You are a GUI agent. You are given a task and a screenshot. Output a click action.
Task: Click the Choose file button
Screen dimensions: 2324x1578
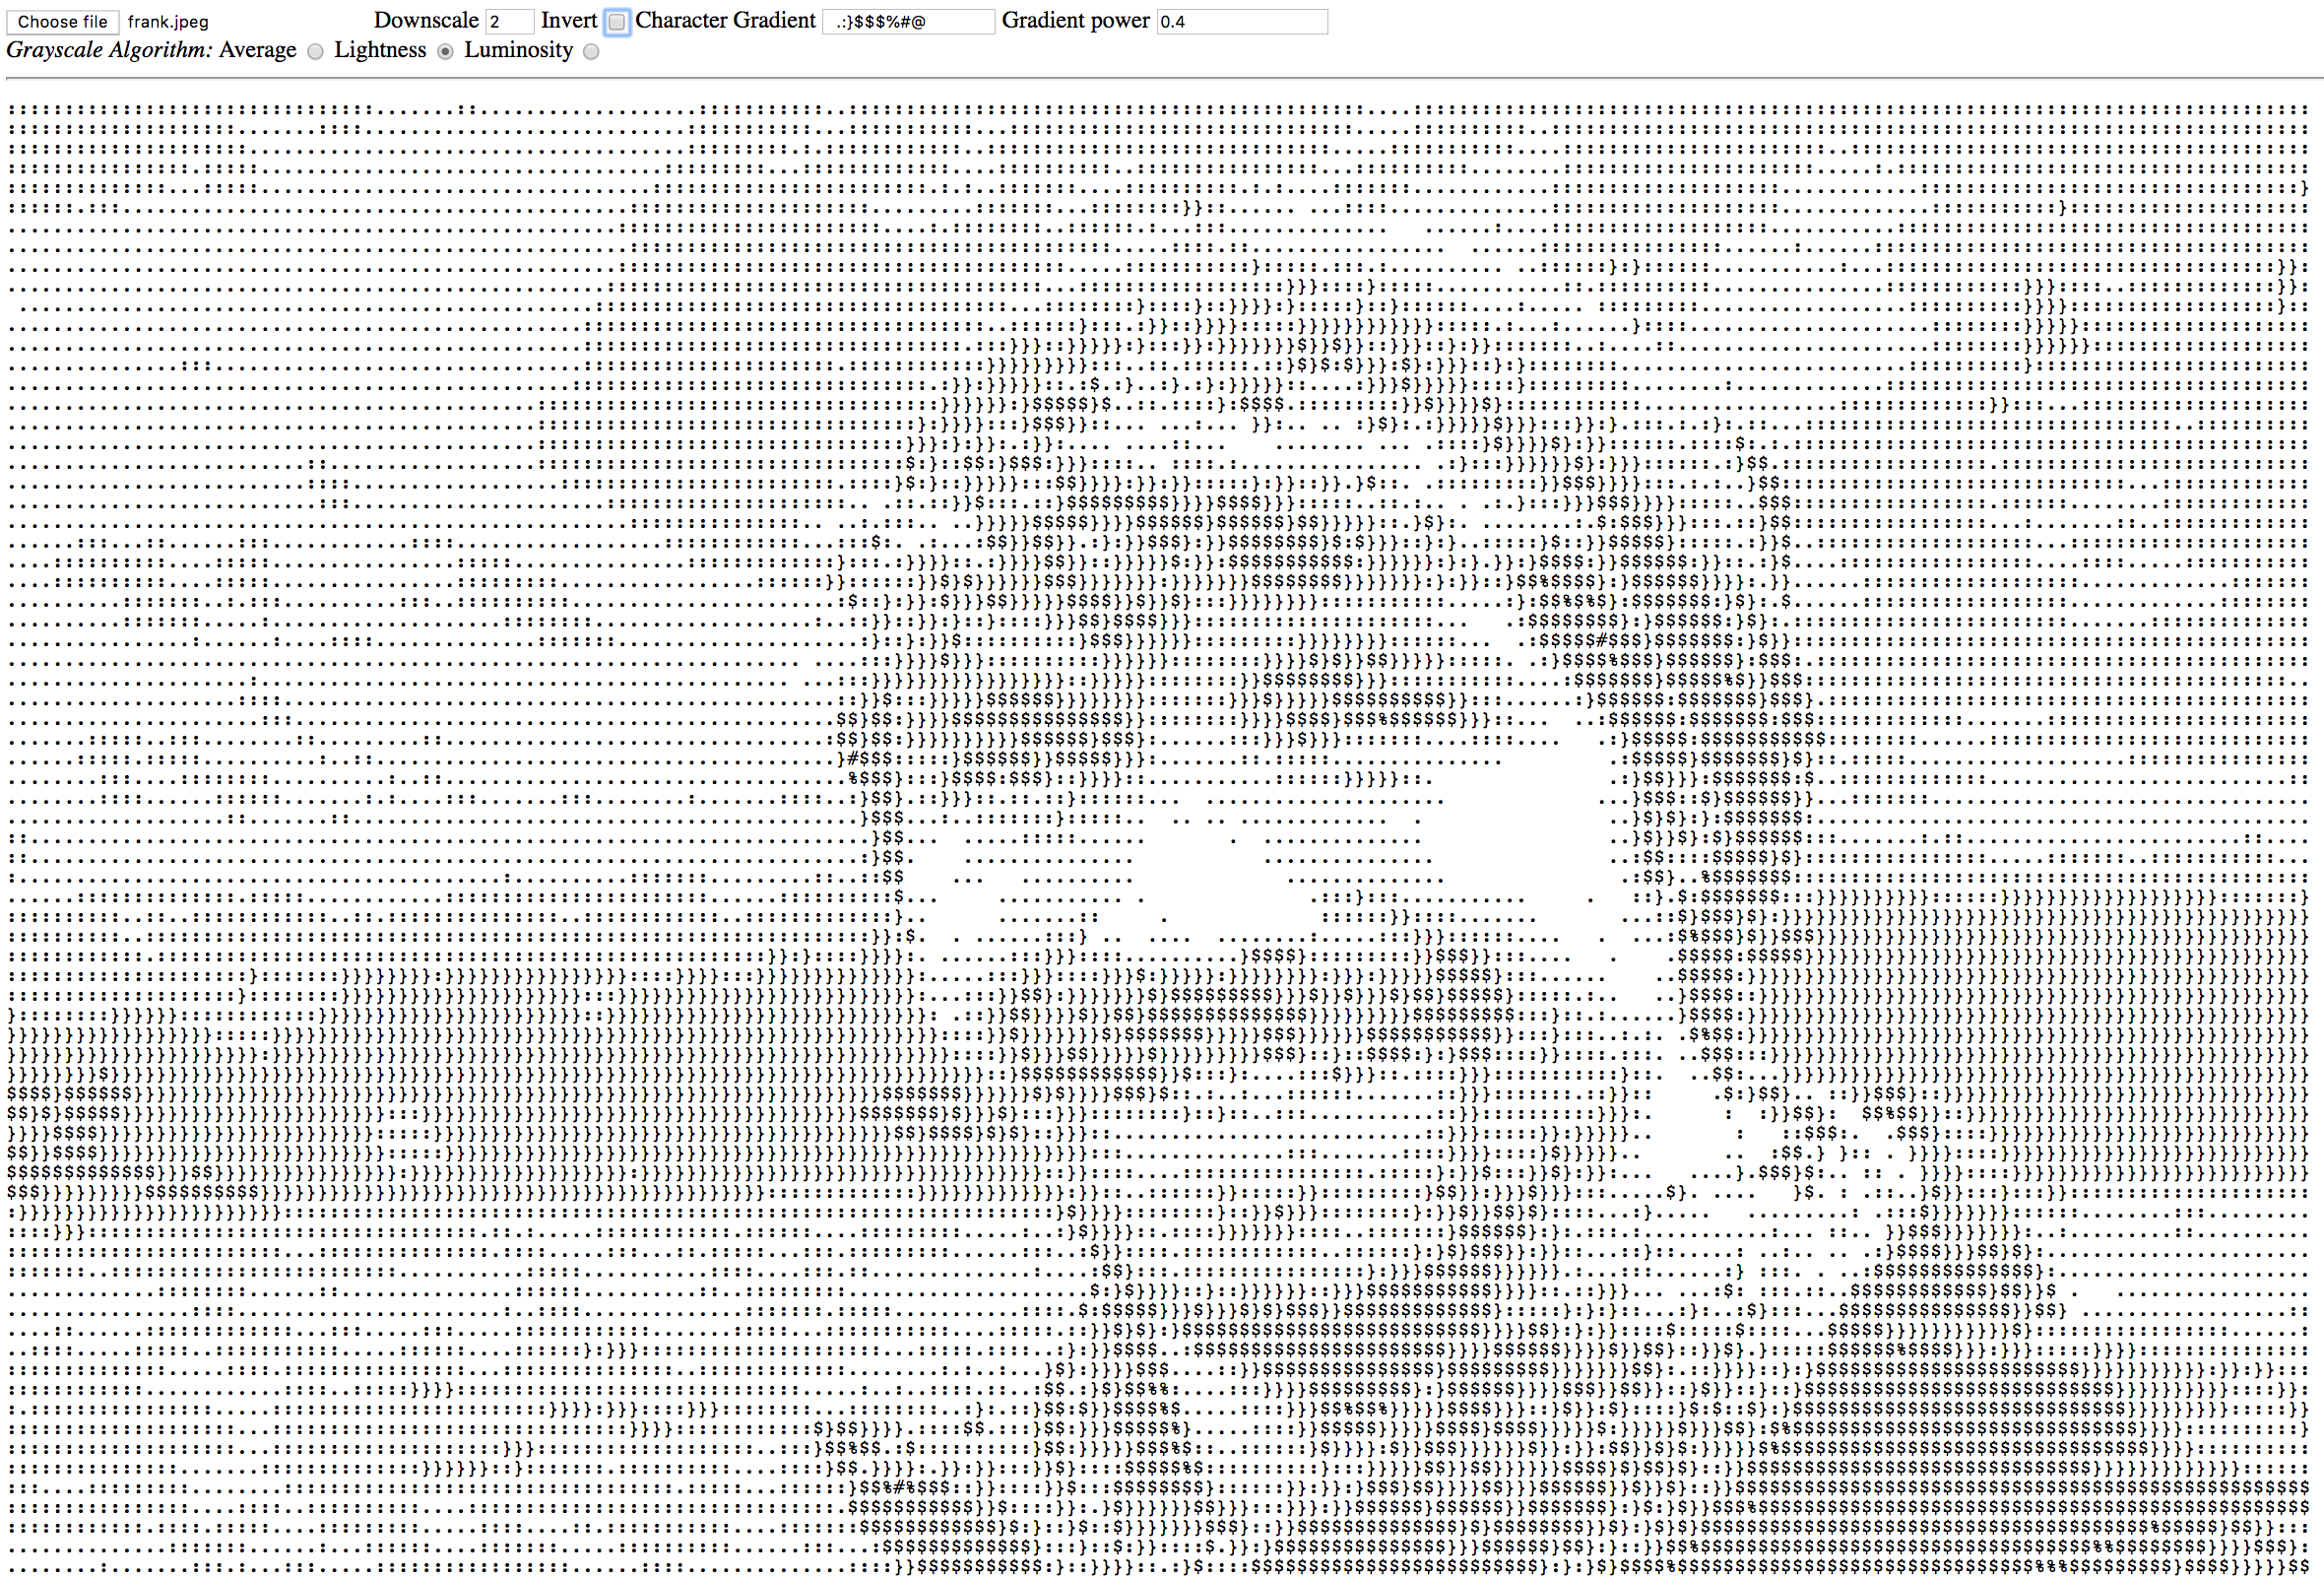point(58,18)
